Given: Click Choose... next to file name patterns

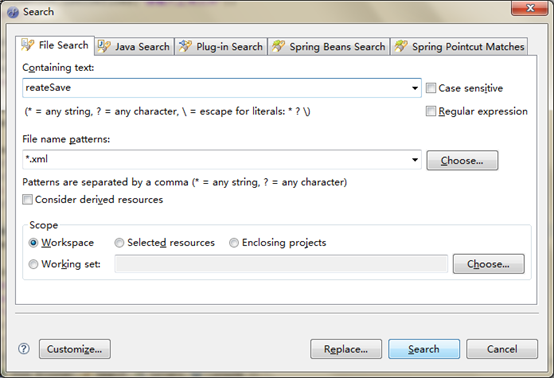Looking at the screenshot, I should point(462,160).
